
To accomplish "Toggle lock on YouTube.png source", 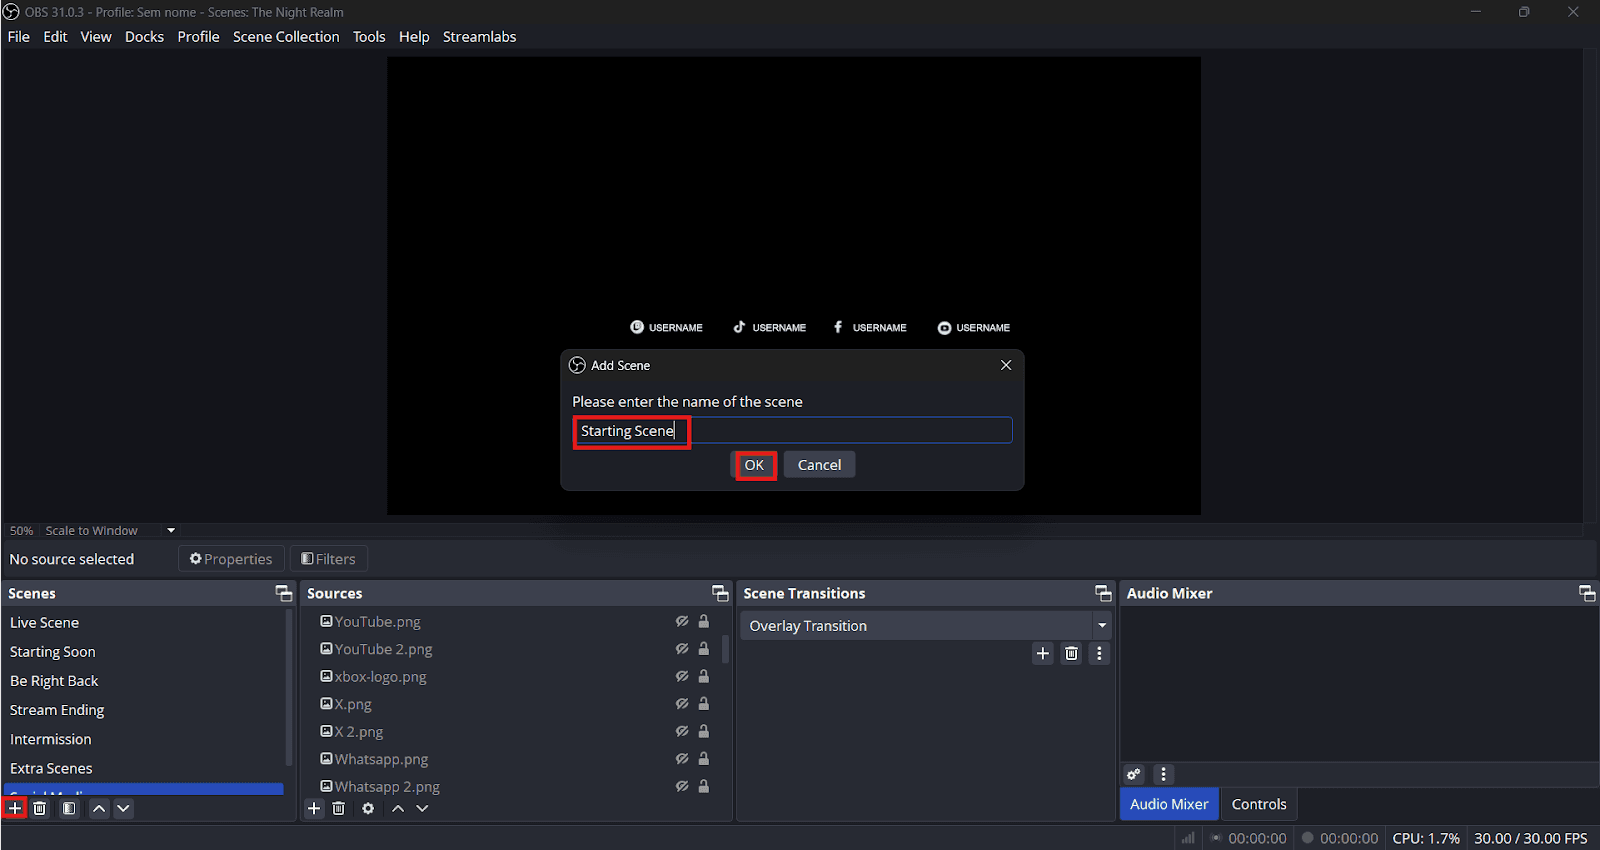I will click(x=704, y=621).
